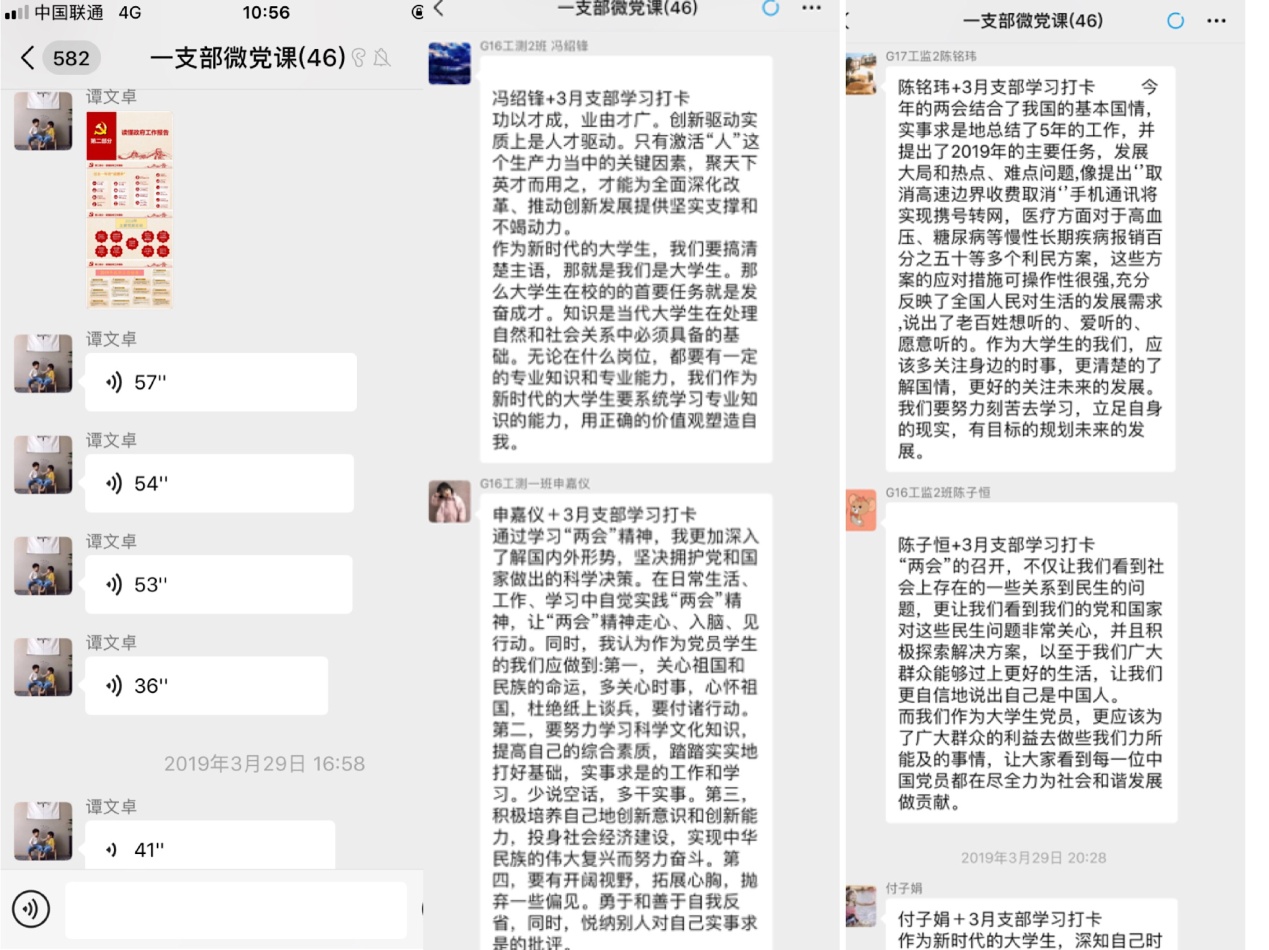The width and height of the screenshot is (1269, 950).
Task: Play the 57'' voice message
Action: [x=220, y=382]
